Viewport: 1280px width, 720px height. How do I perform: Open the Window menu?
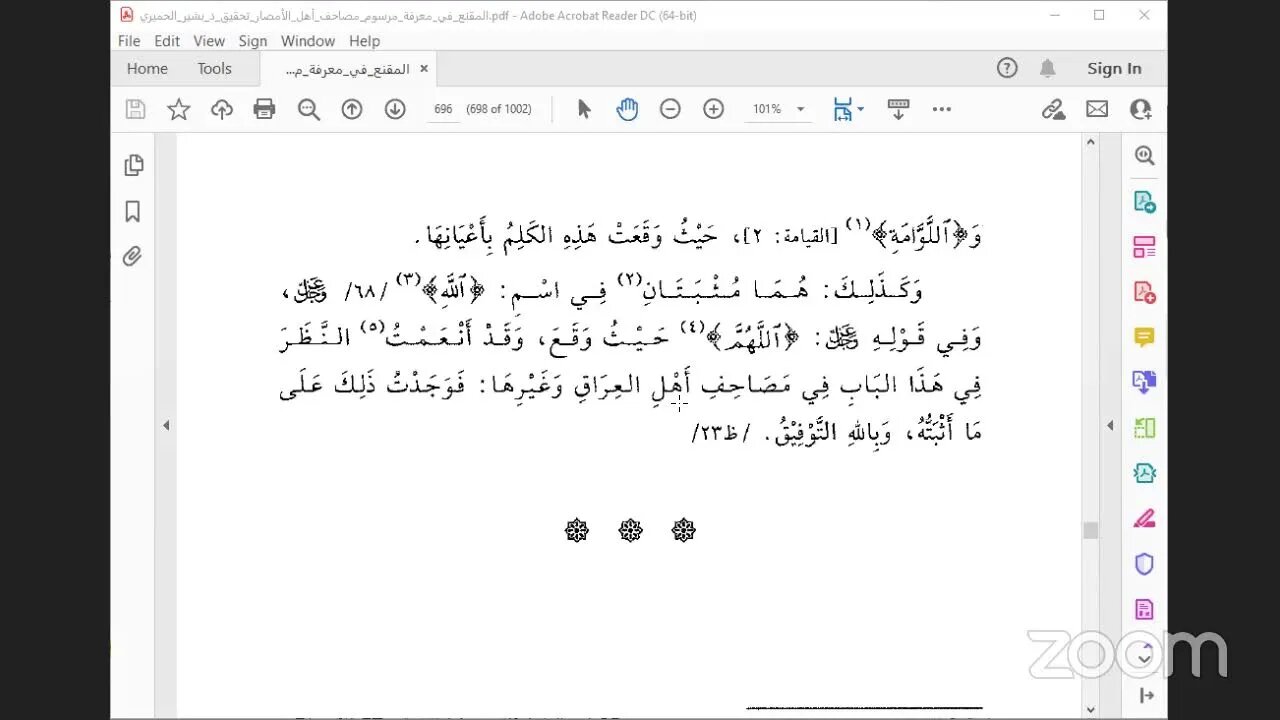pyautogui.click(x=308, y=41)
